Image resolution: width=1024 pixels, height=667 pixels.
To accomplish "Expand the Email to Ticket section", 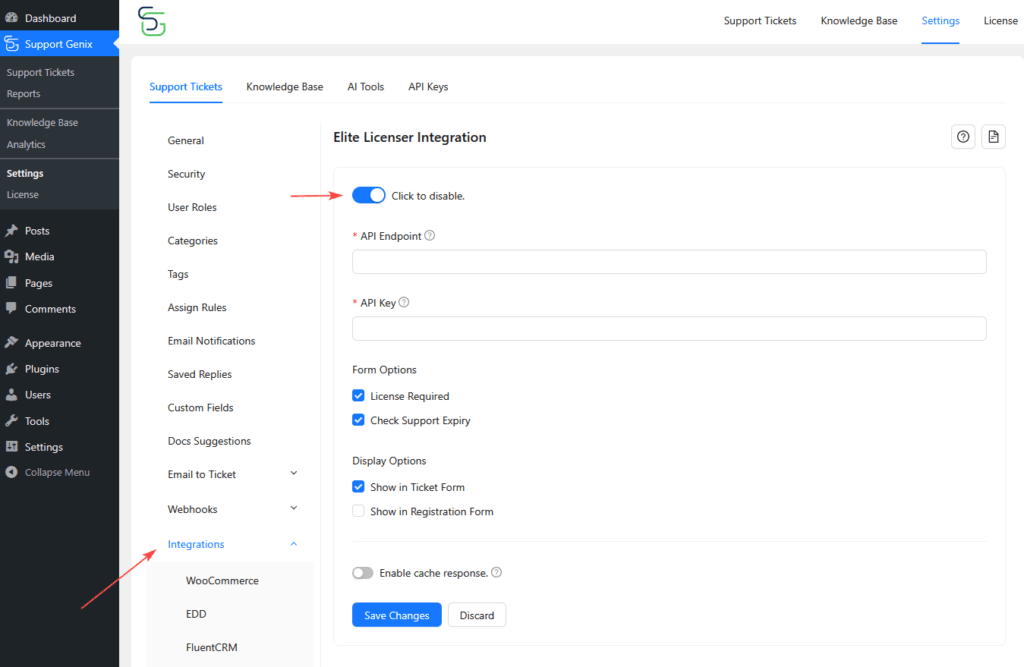I will pos(293,474).
